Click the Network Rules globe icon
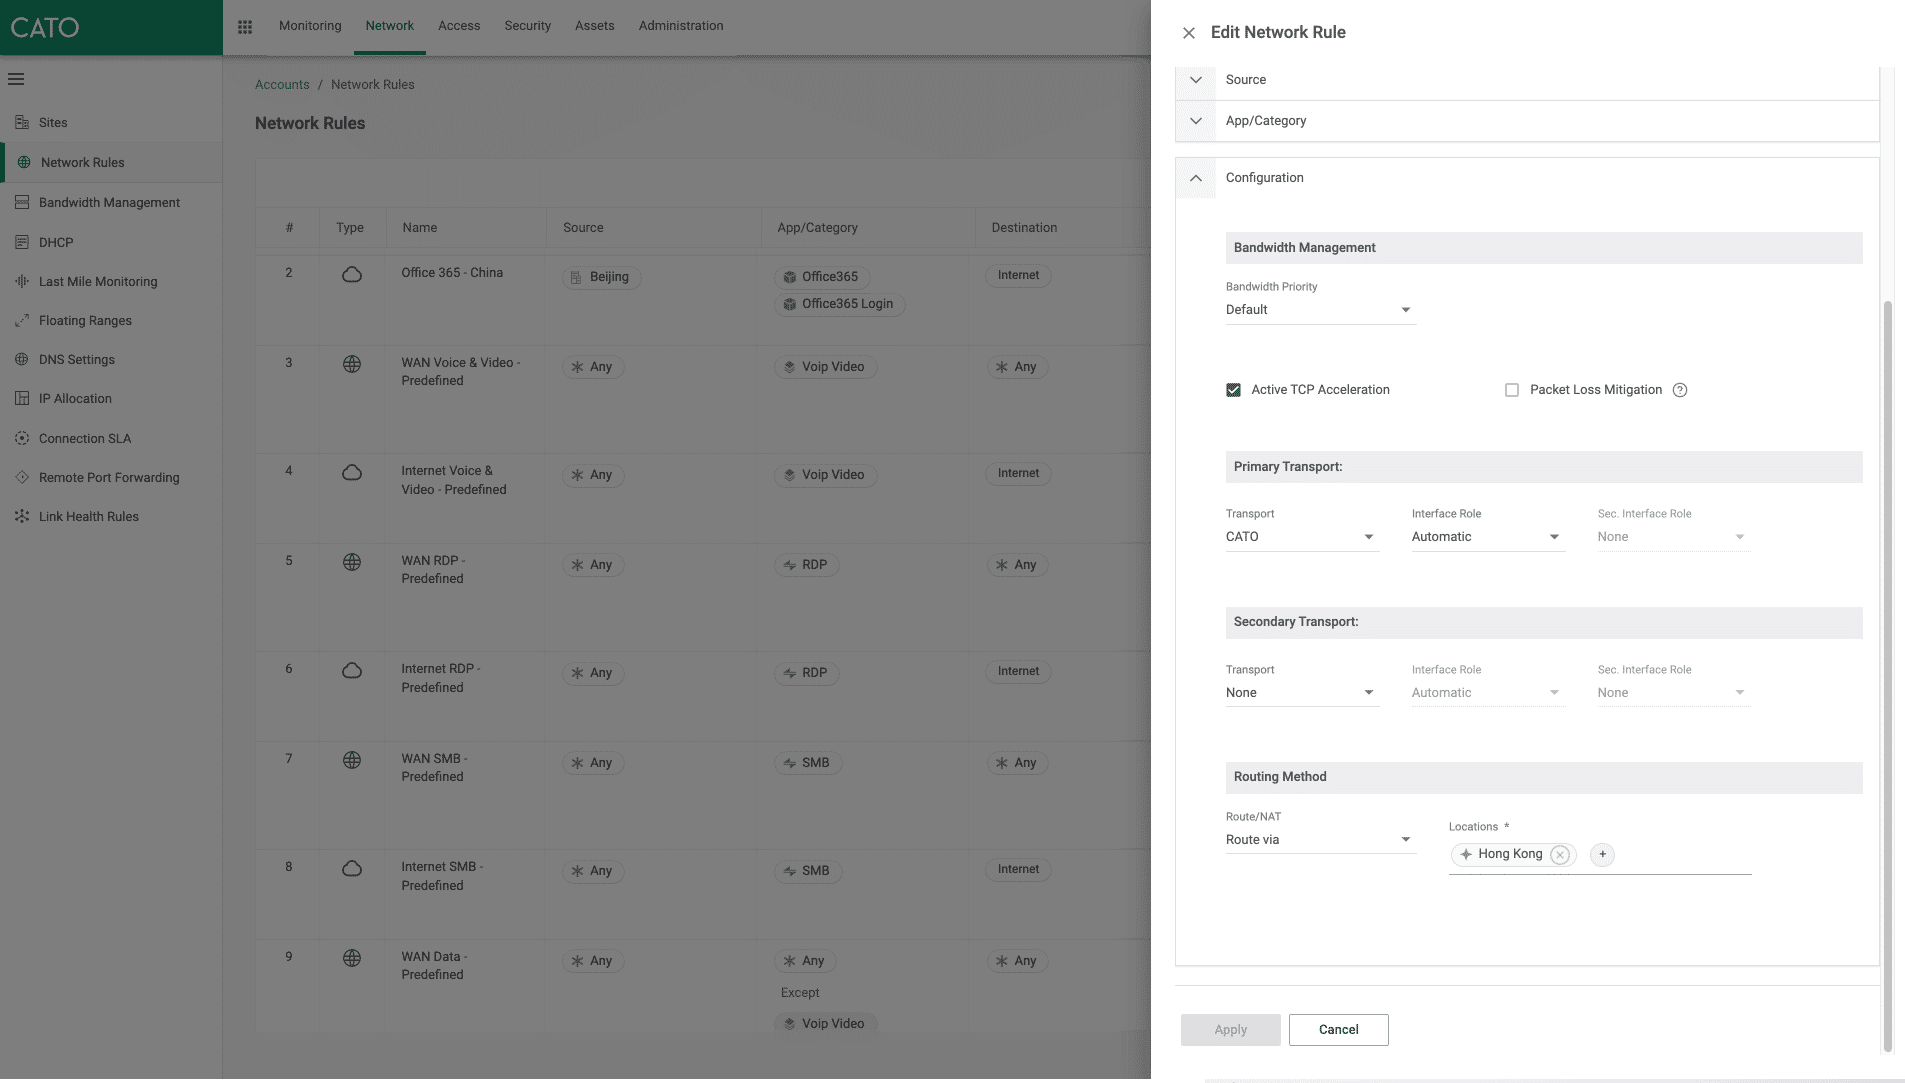Image resolution: width=1905 pixels, height=1083 pixels. (24, 162)
